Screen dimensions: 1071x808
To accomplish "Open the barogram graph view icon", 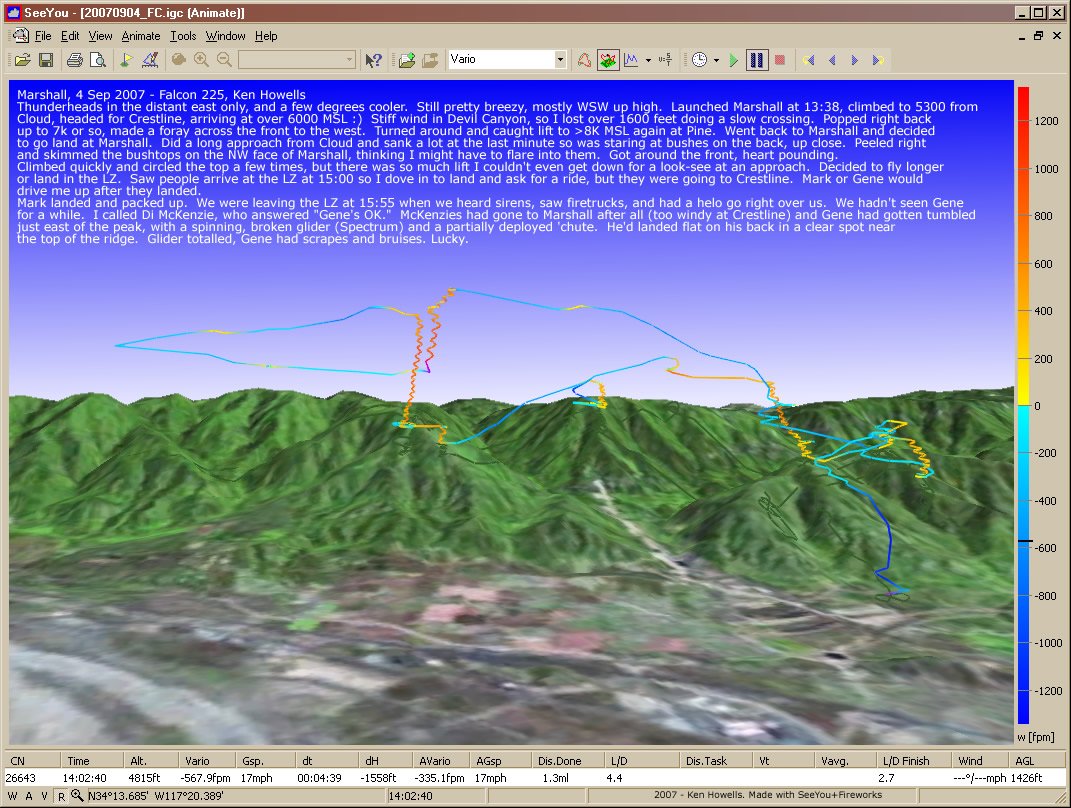I will 631,60.
